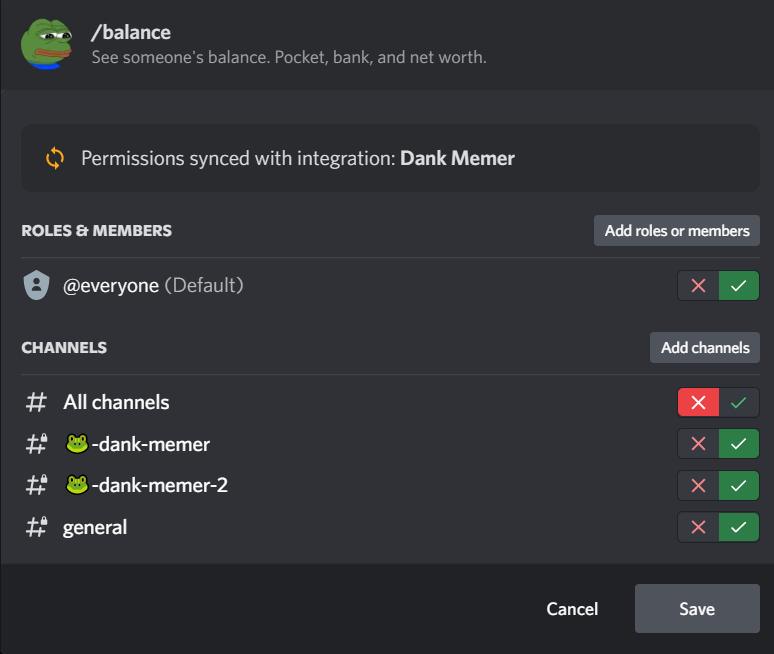Open Add roles or members
Viewport: 774px width, 654px height.
pyautogui.click(x=677, y=231)
